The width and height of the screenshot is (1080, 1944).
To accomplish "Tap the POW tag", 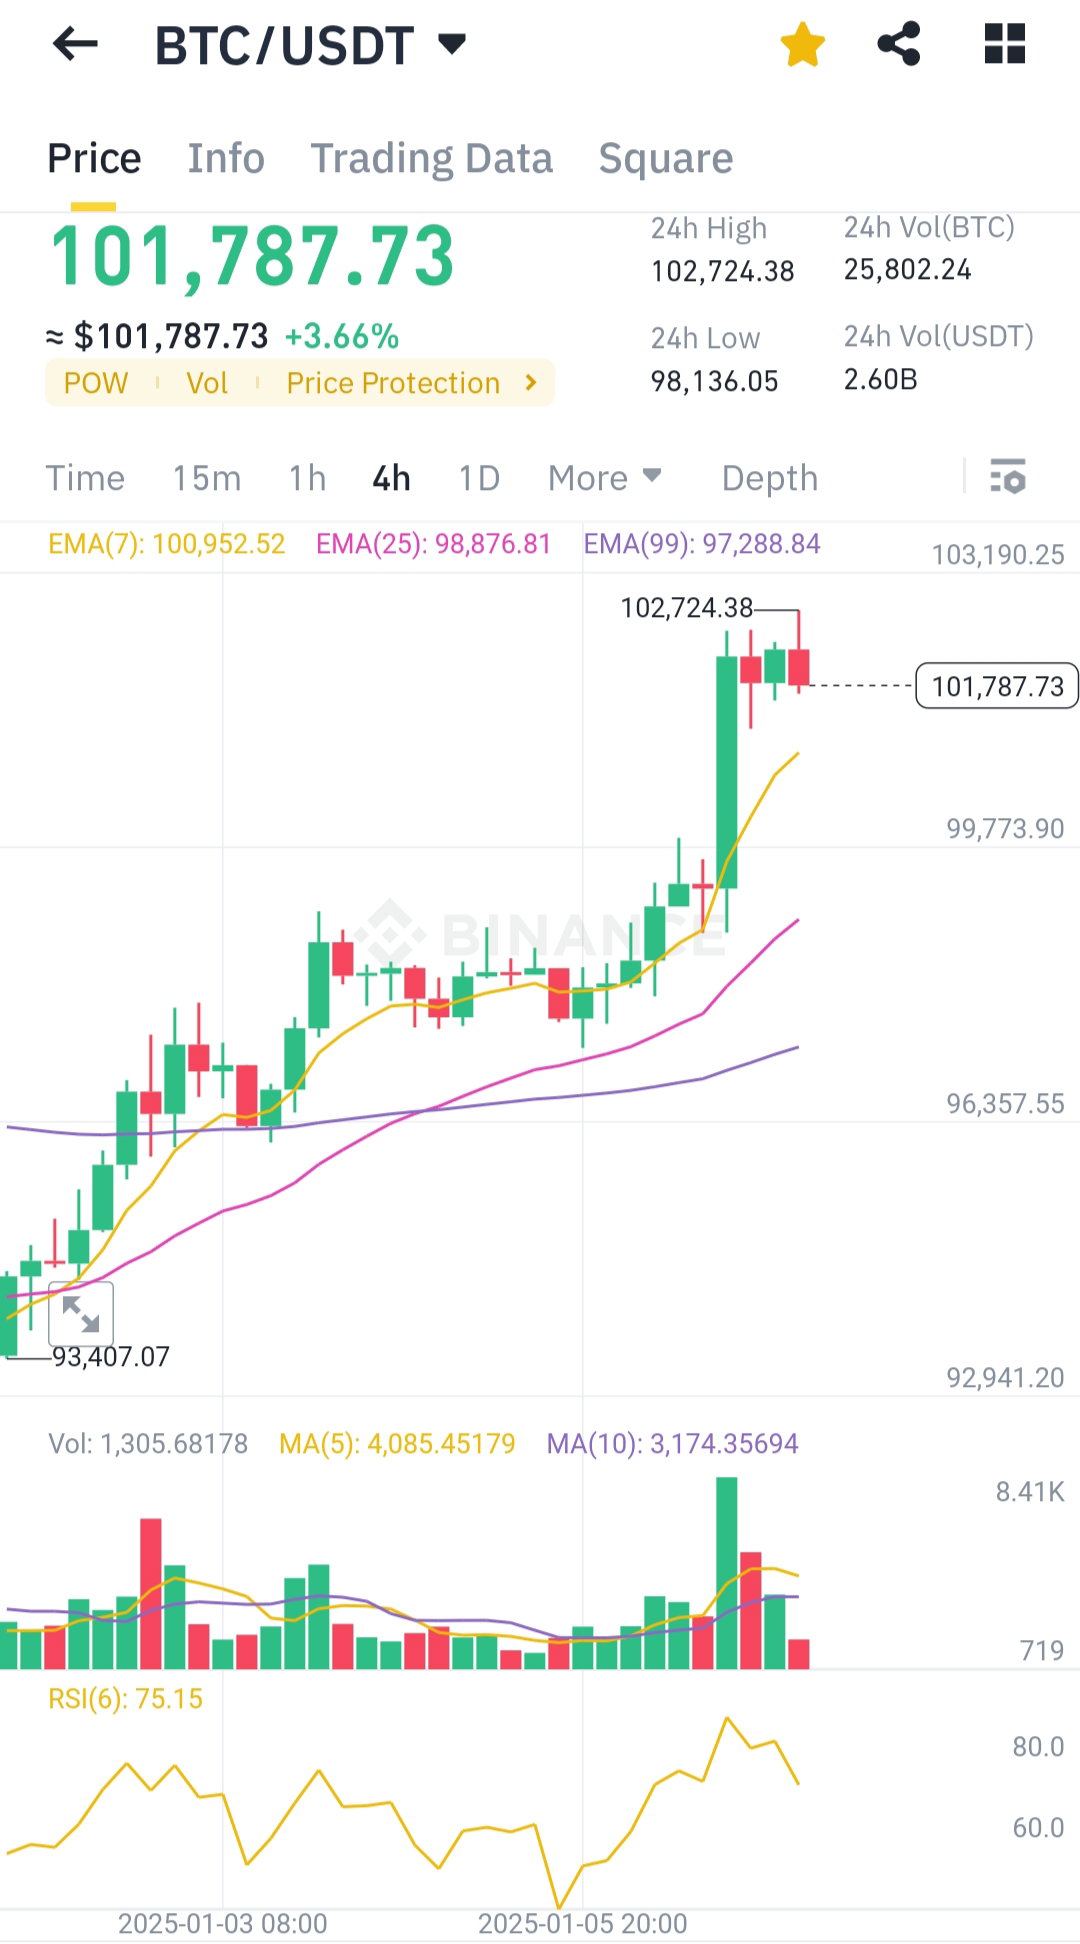I will pyautogui.click(x=96, y=383).
